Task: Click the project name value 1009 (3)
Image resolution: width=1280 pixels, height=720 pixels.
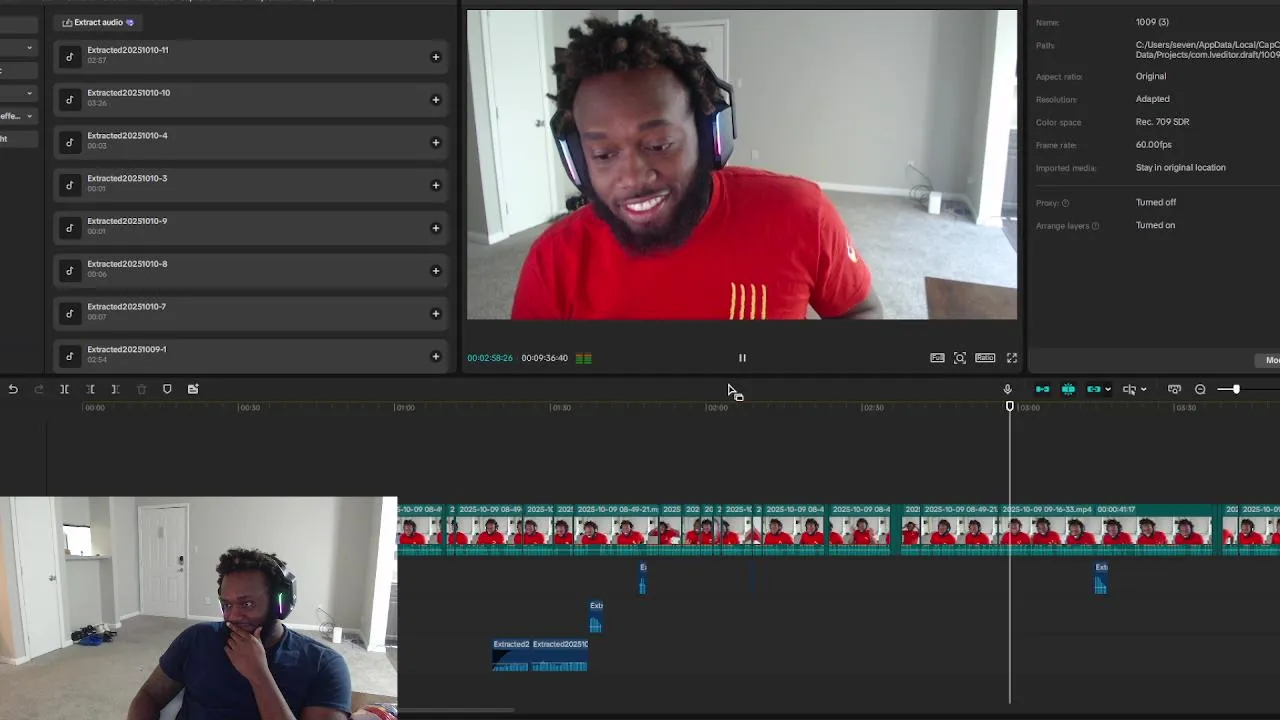Action: pyautogui.click(x=1152, y=22)
